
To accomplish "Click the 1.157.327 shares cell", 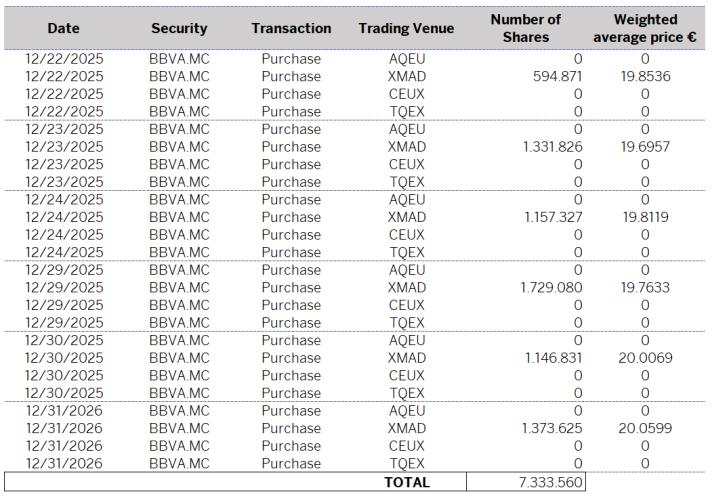I will pyautogui.click(x=552, y=217).
